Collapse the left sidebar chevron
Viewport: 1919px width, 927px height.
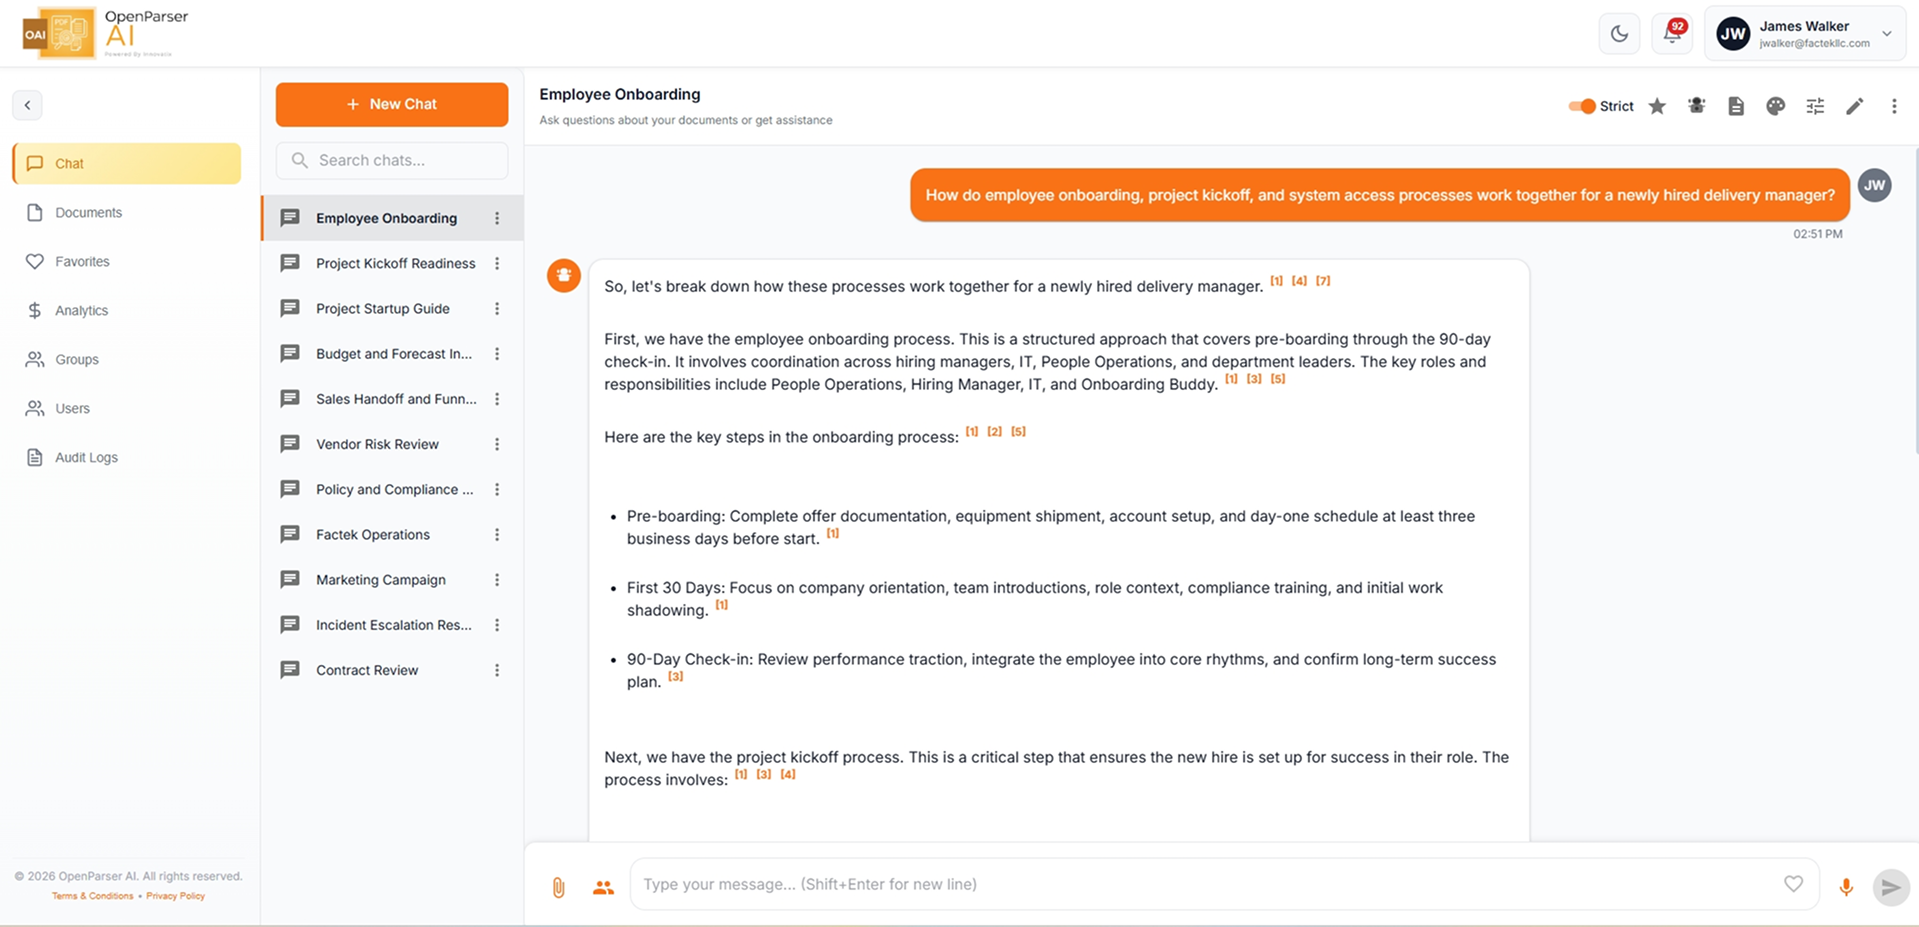[27, 105]
